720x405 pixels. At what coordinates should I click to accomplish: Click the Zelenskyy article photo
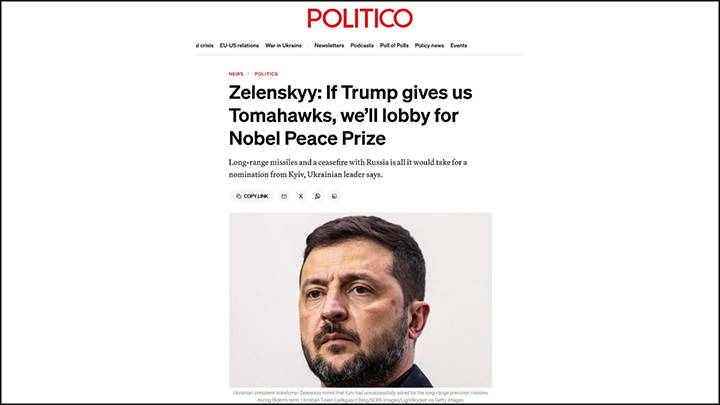[x=360, y=298]
